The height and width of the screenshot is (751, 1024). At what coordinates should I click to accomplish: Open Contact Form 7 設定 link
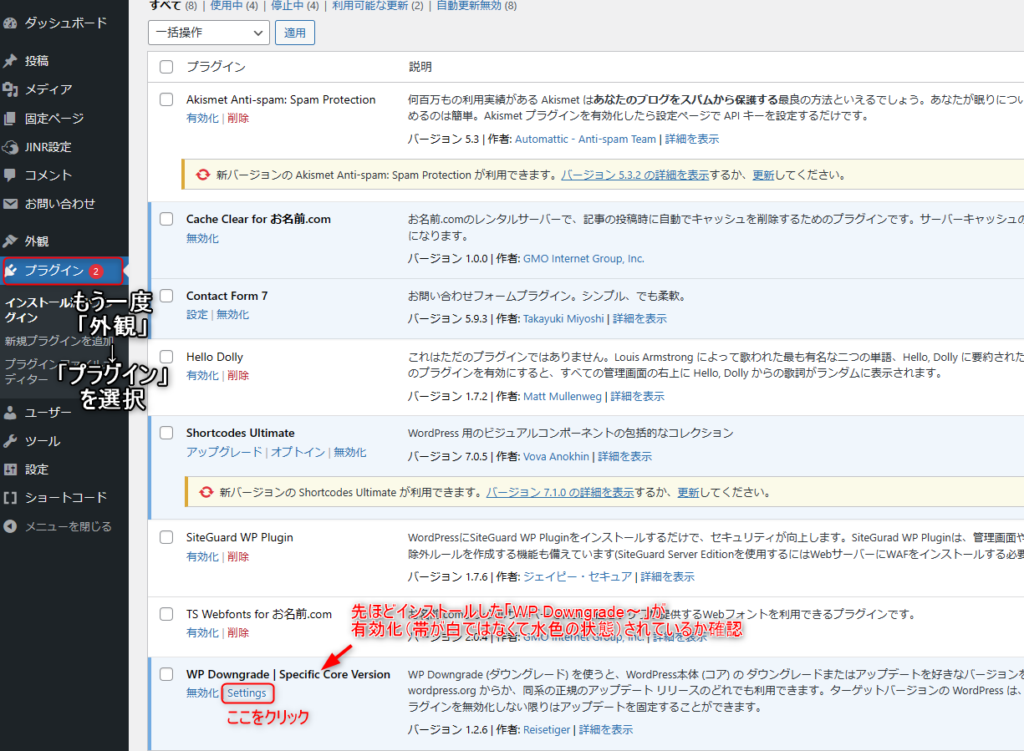197,315
